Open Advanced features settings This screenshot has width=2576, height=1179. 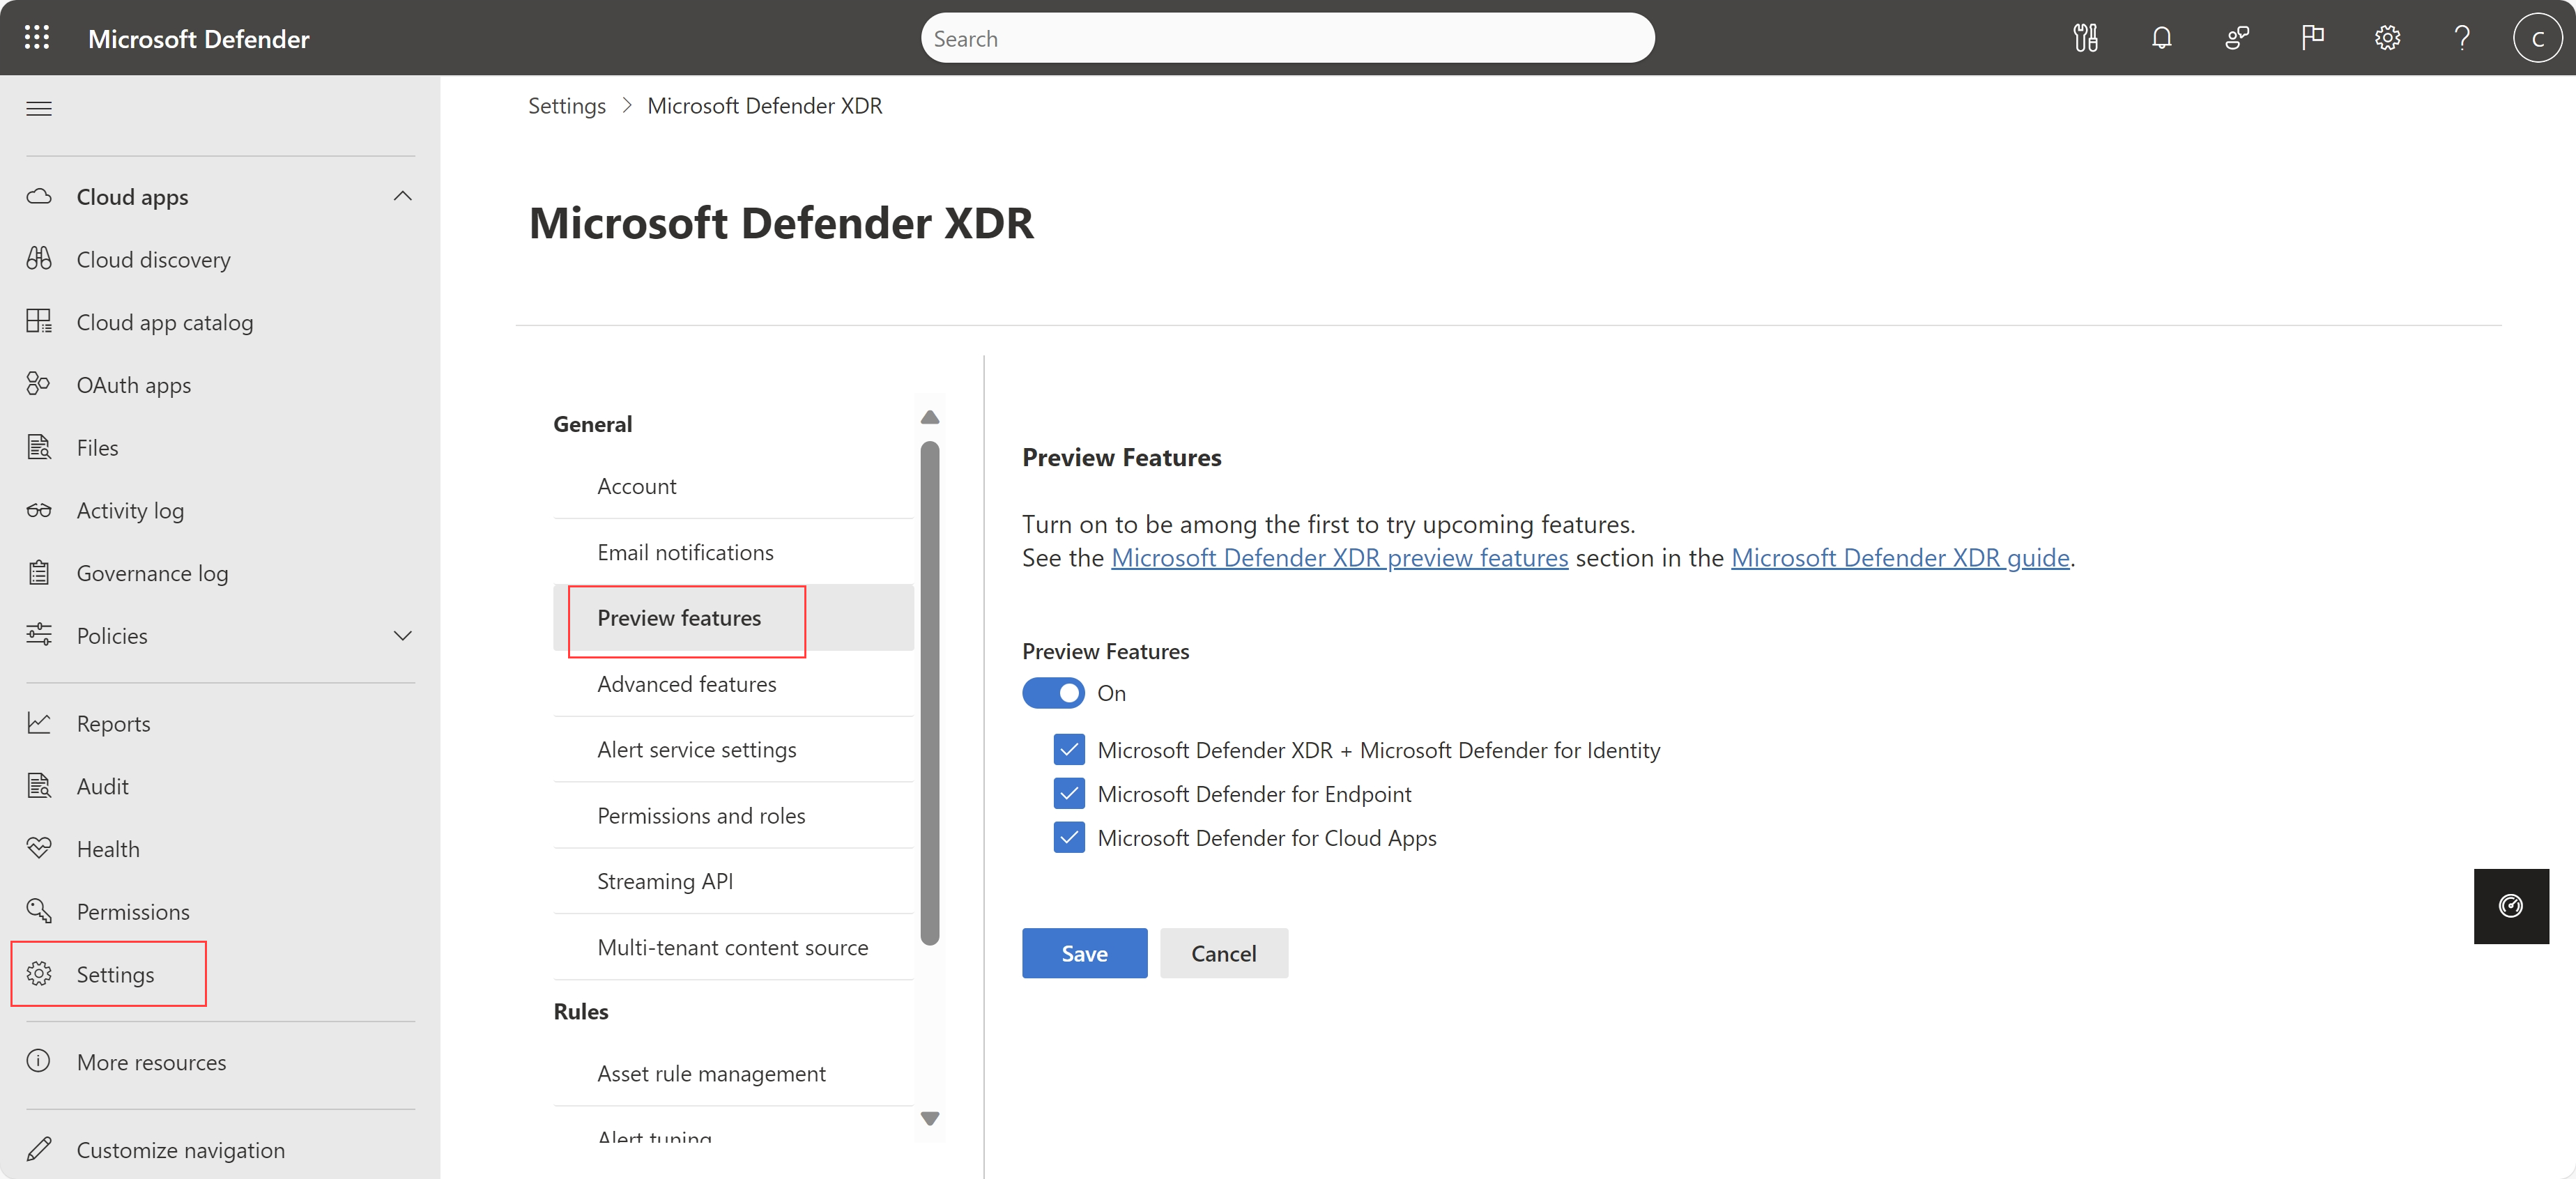pos(685,683)
